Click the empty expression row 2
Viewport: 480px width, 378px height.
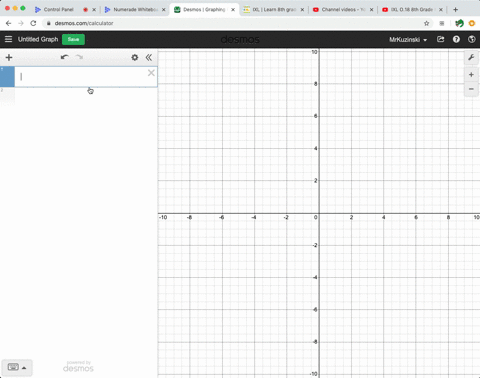(x=79, y=97)
